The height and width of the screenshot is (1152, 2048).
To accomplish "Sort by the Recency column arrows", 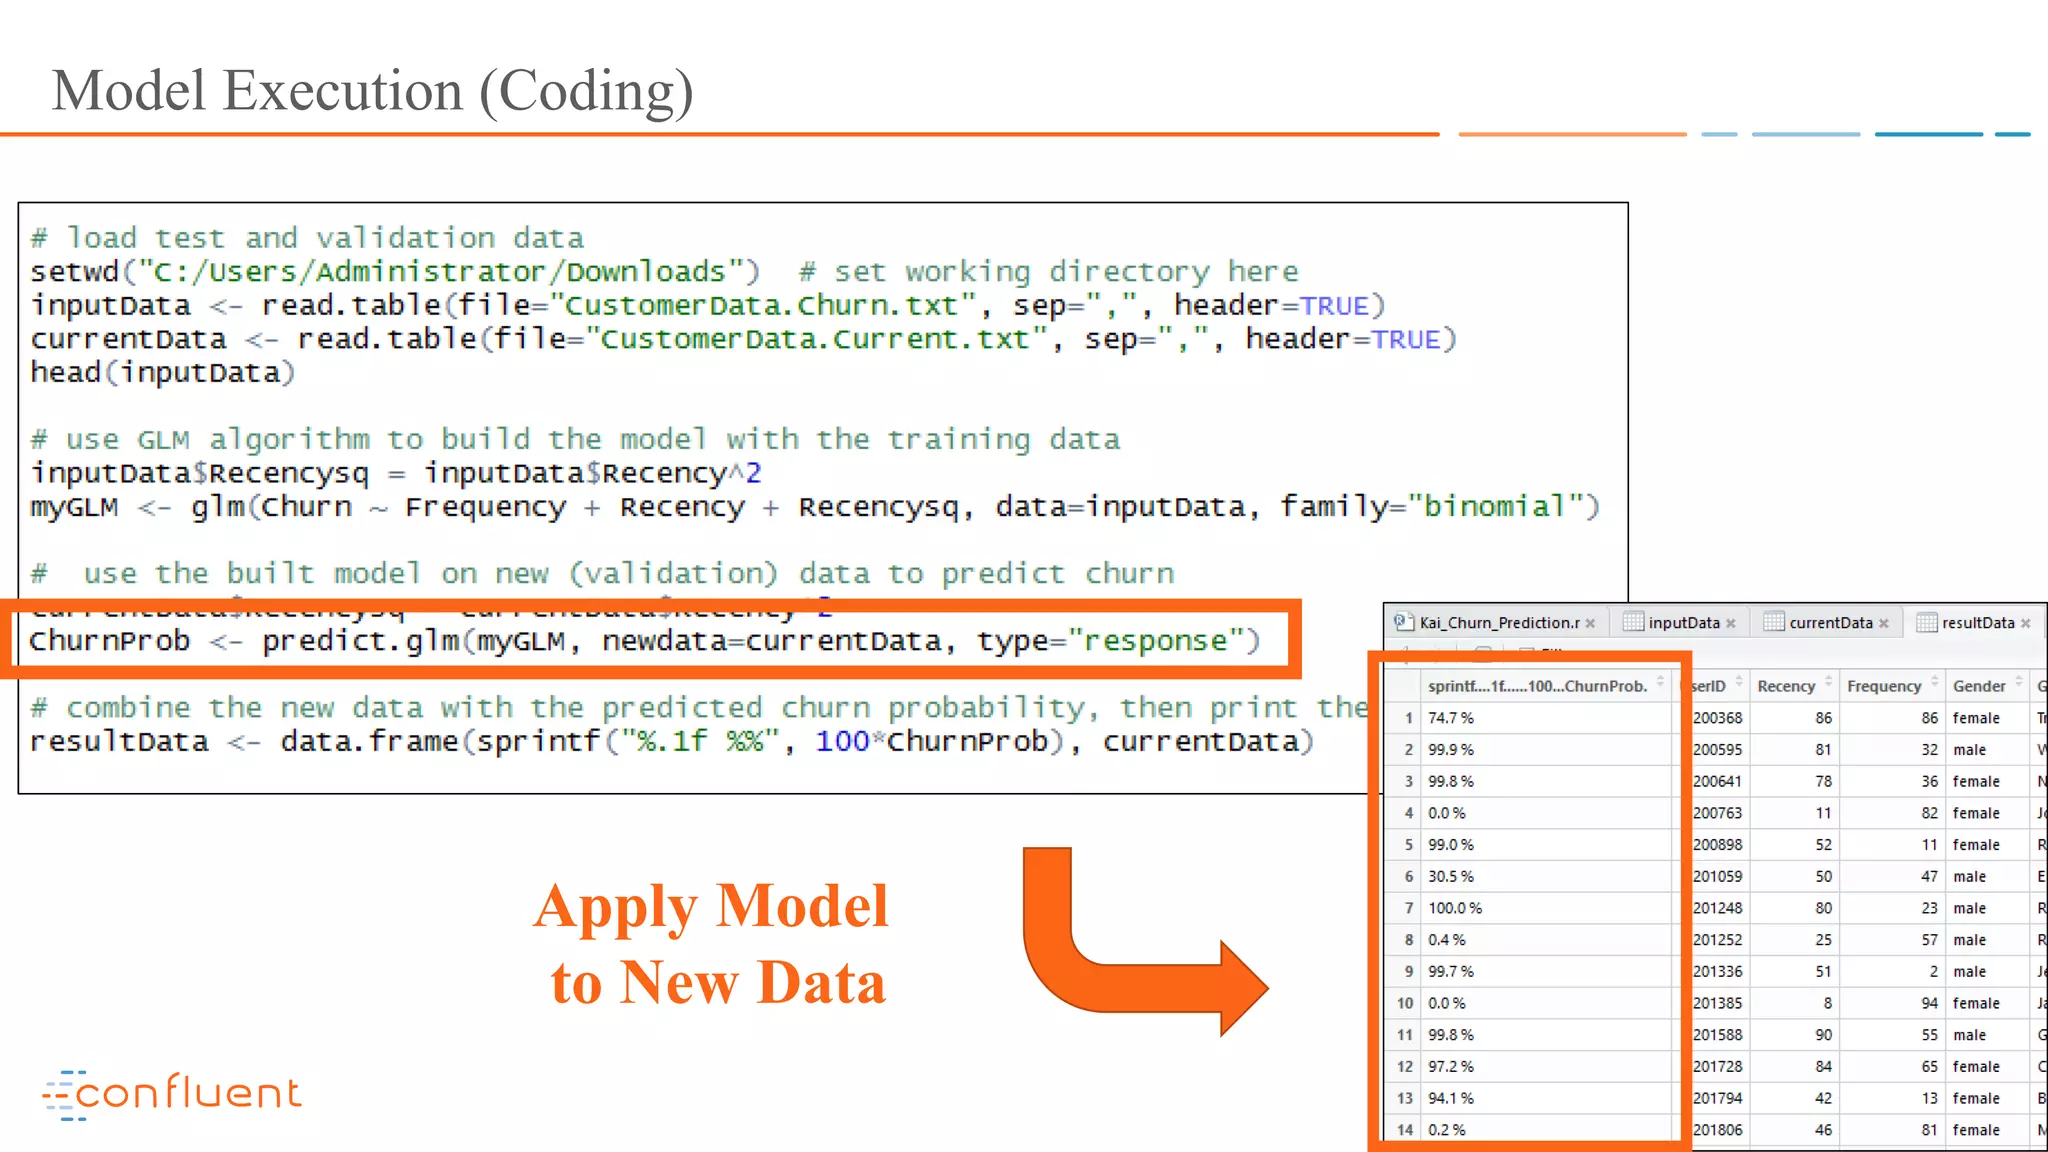I will tap(1829, 682).
